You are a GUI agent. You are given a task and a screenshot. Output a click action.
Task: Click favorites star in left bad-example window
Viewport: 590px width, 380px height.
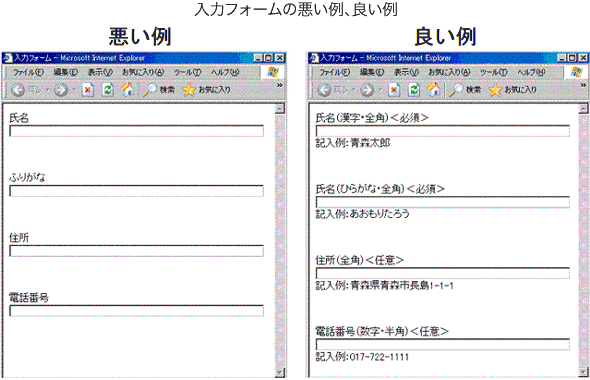coord(189,90)
